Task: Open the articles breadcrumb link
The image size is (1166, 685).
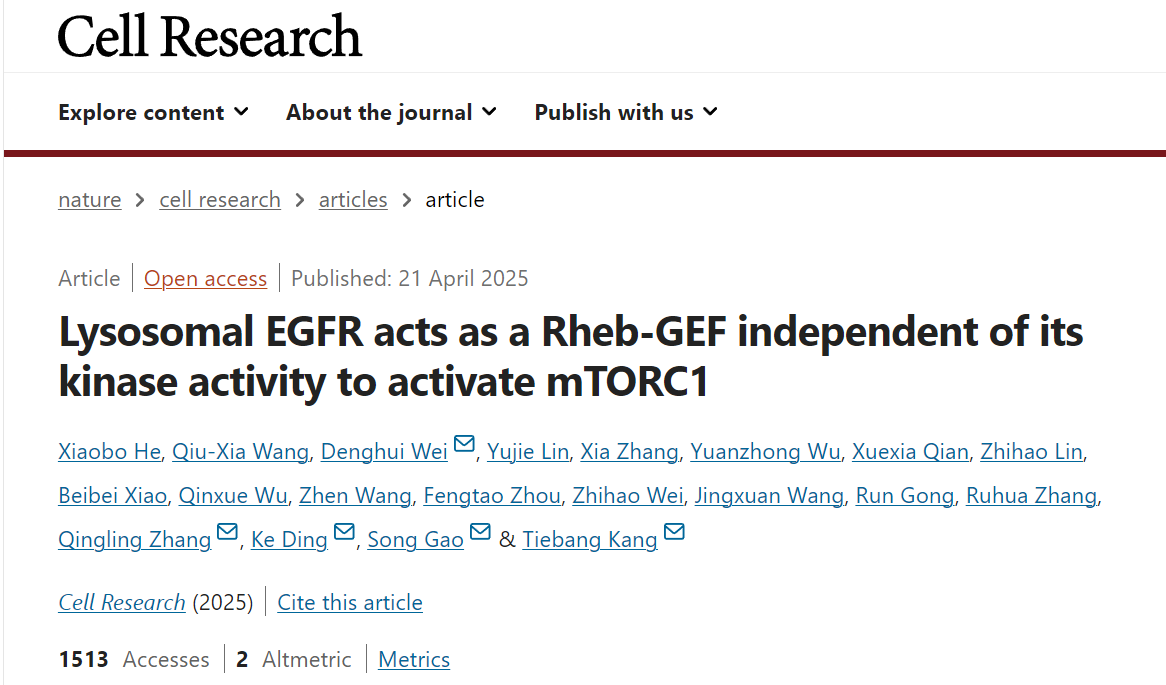Action: click(x=353, y=200)
